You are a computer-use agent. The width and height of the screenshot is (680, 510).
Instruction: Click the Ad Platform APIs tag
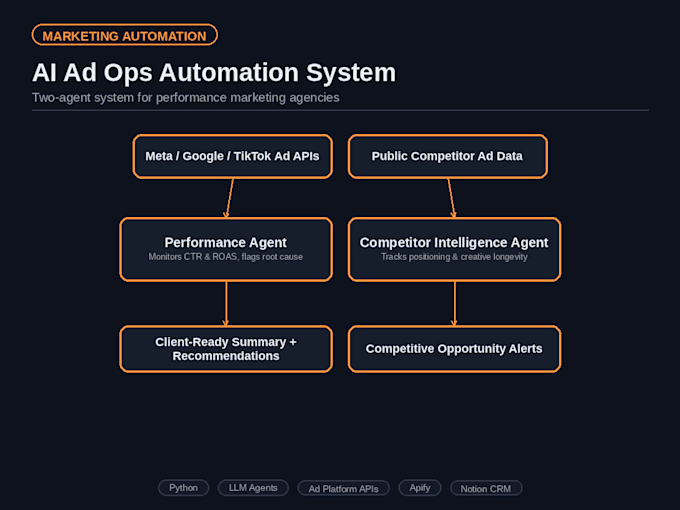tap(343, 489)
